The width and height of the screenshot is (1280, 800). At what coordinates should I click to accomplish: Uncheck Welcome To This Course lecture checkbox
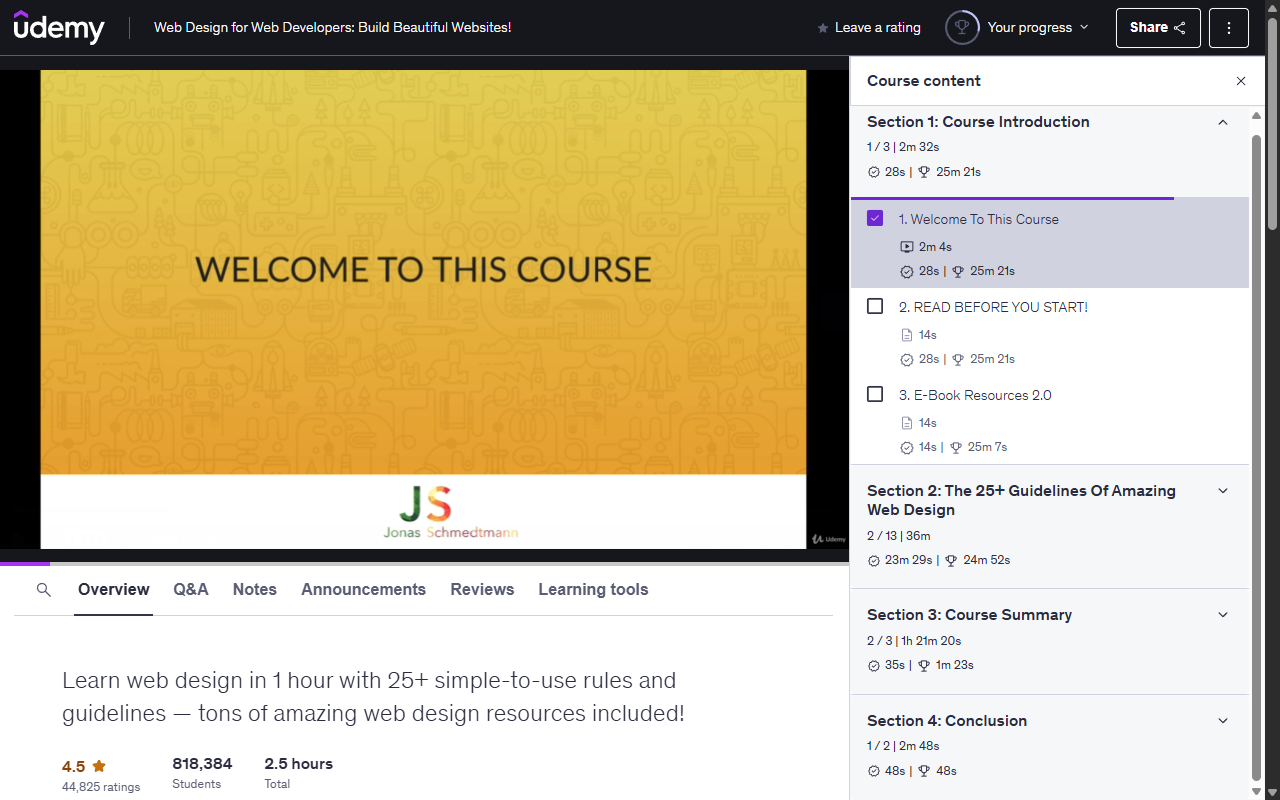click(x=875, y=218)
